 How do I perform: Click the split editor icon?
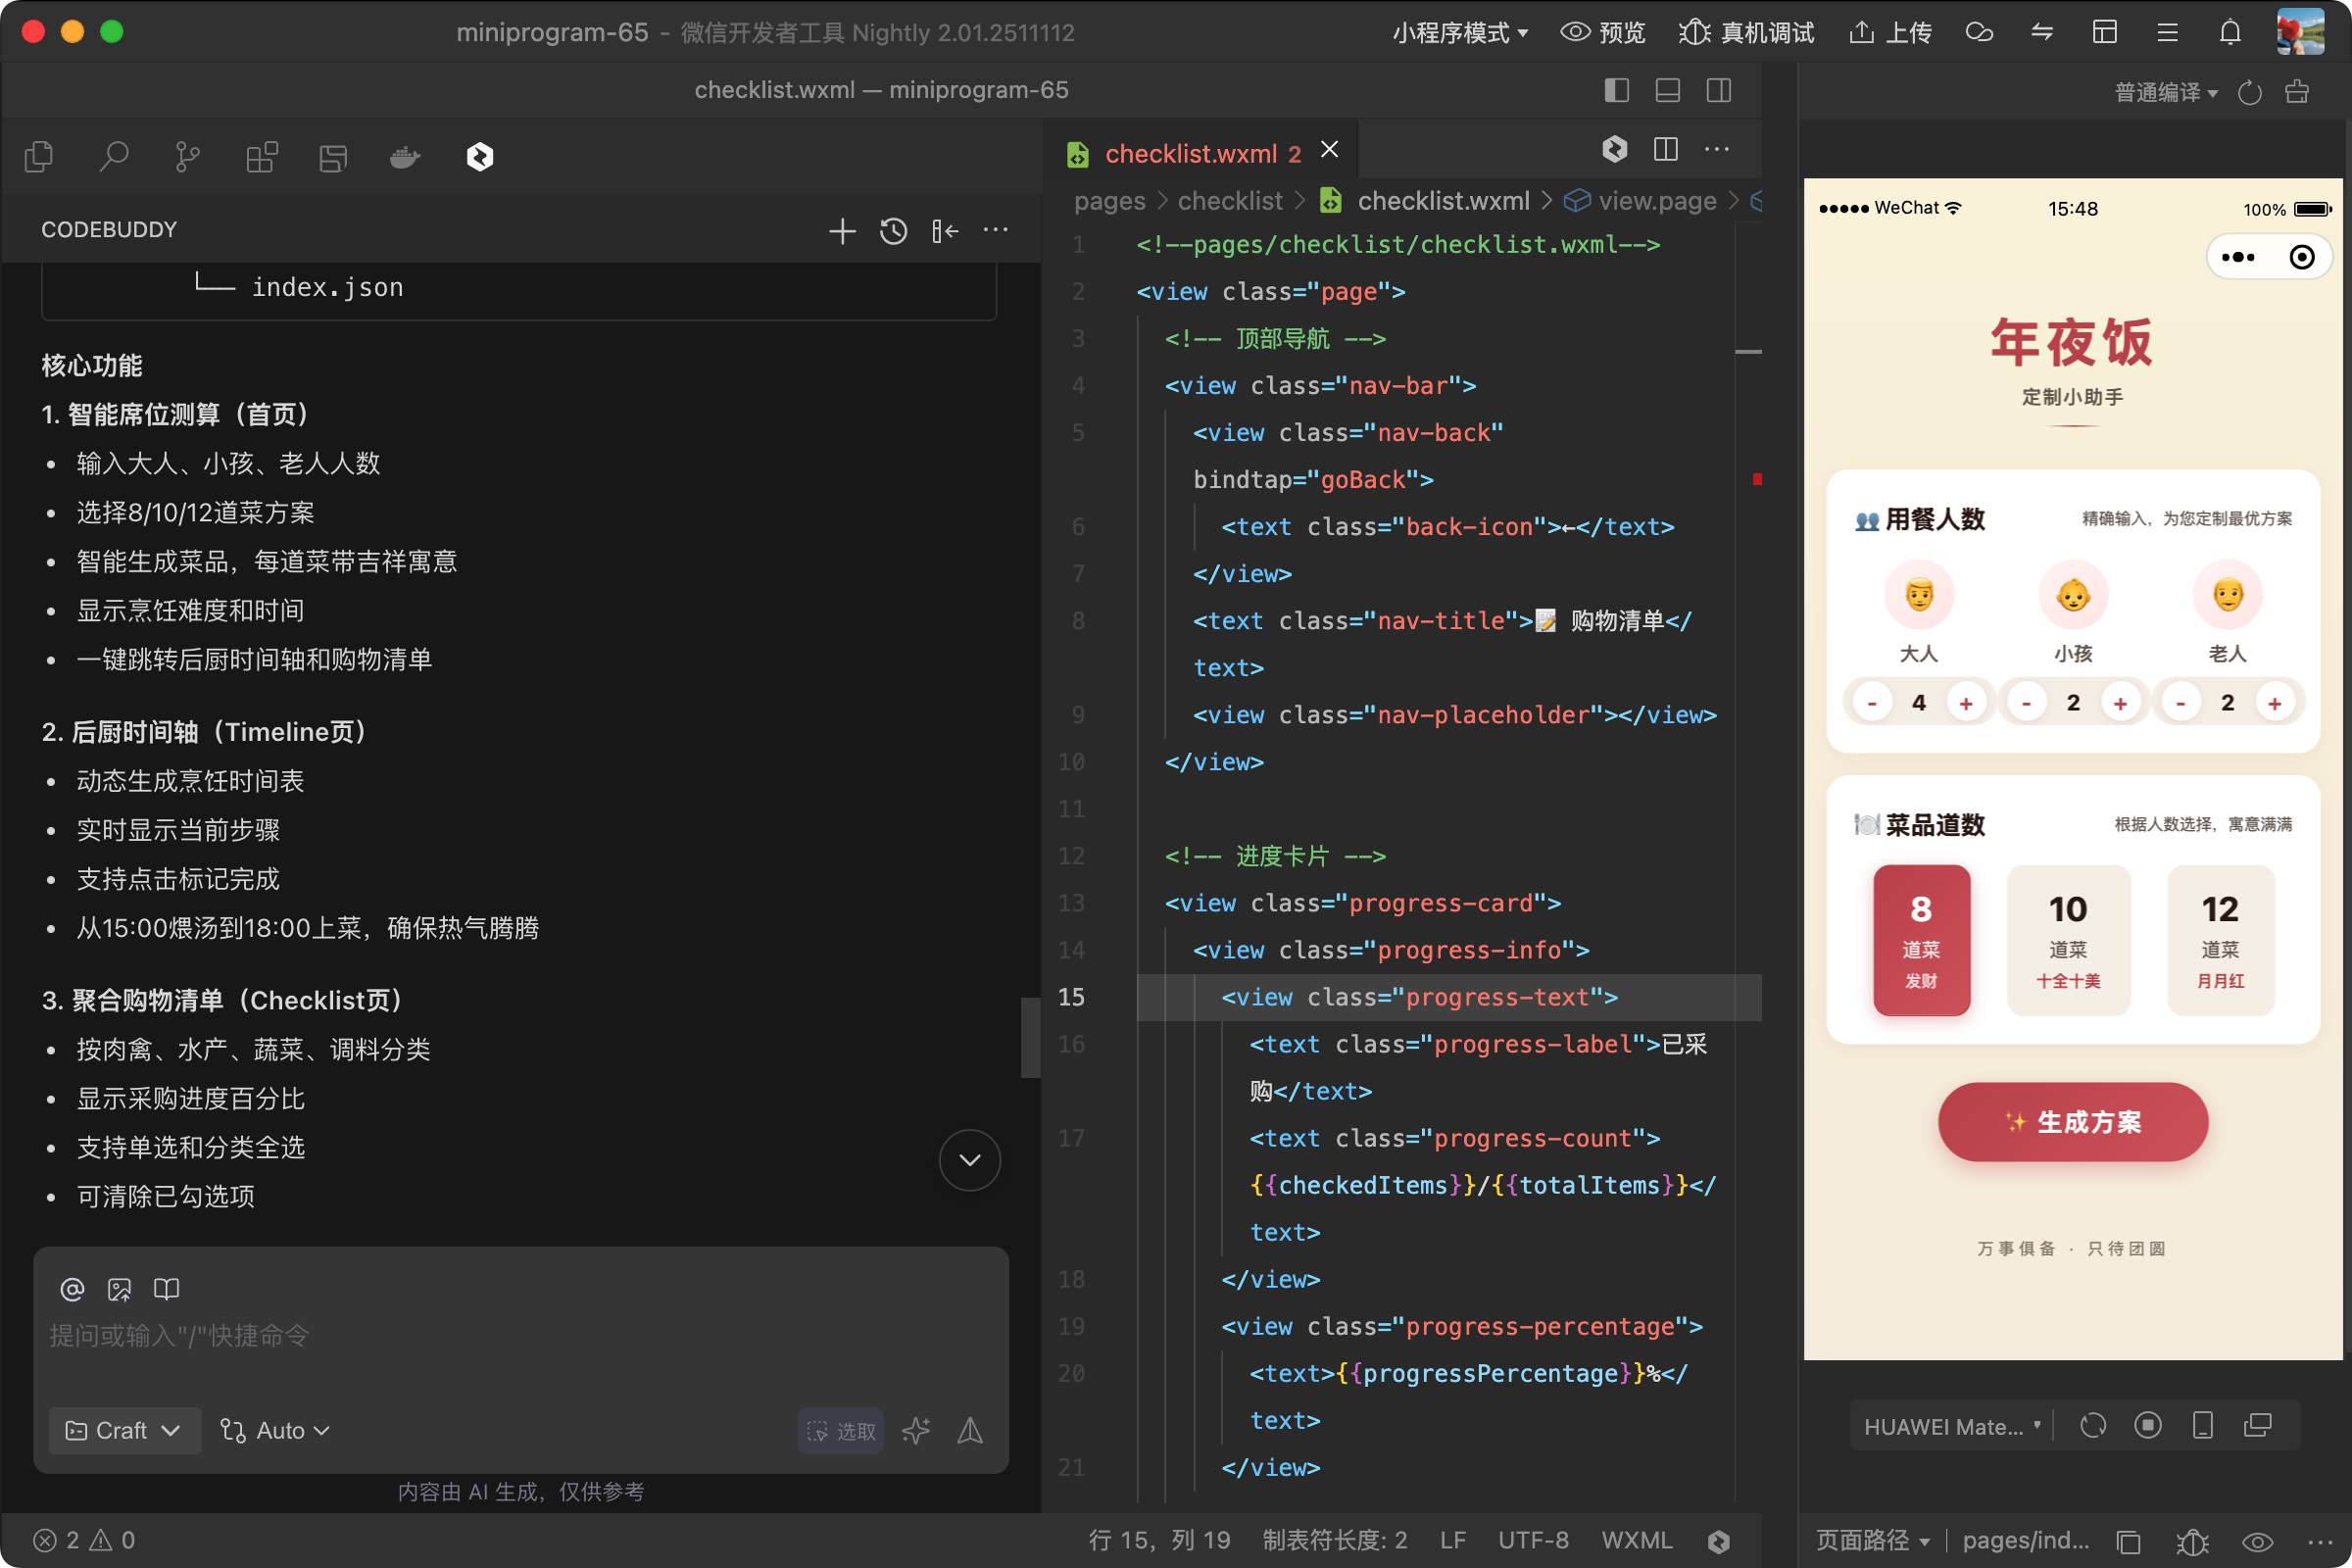pos(1665,149)
